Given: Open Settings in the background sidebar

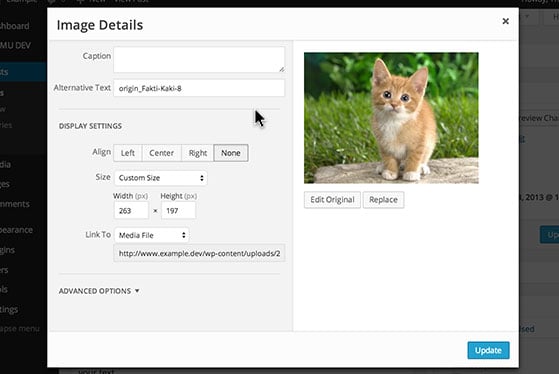Looking at the screenshot, I should 9,309.
